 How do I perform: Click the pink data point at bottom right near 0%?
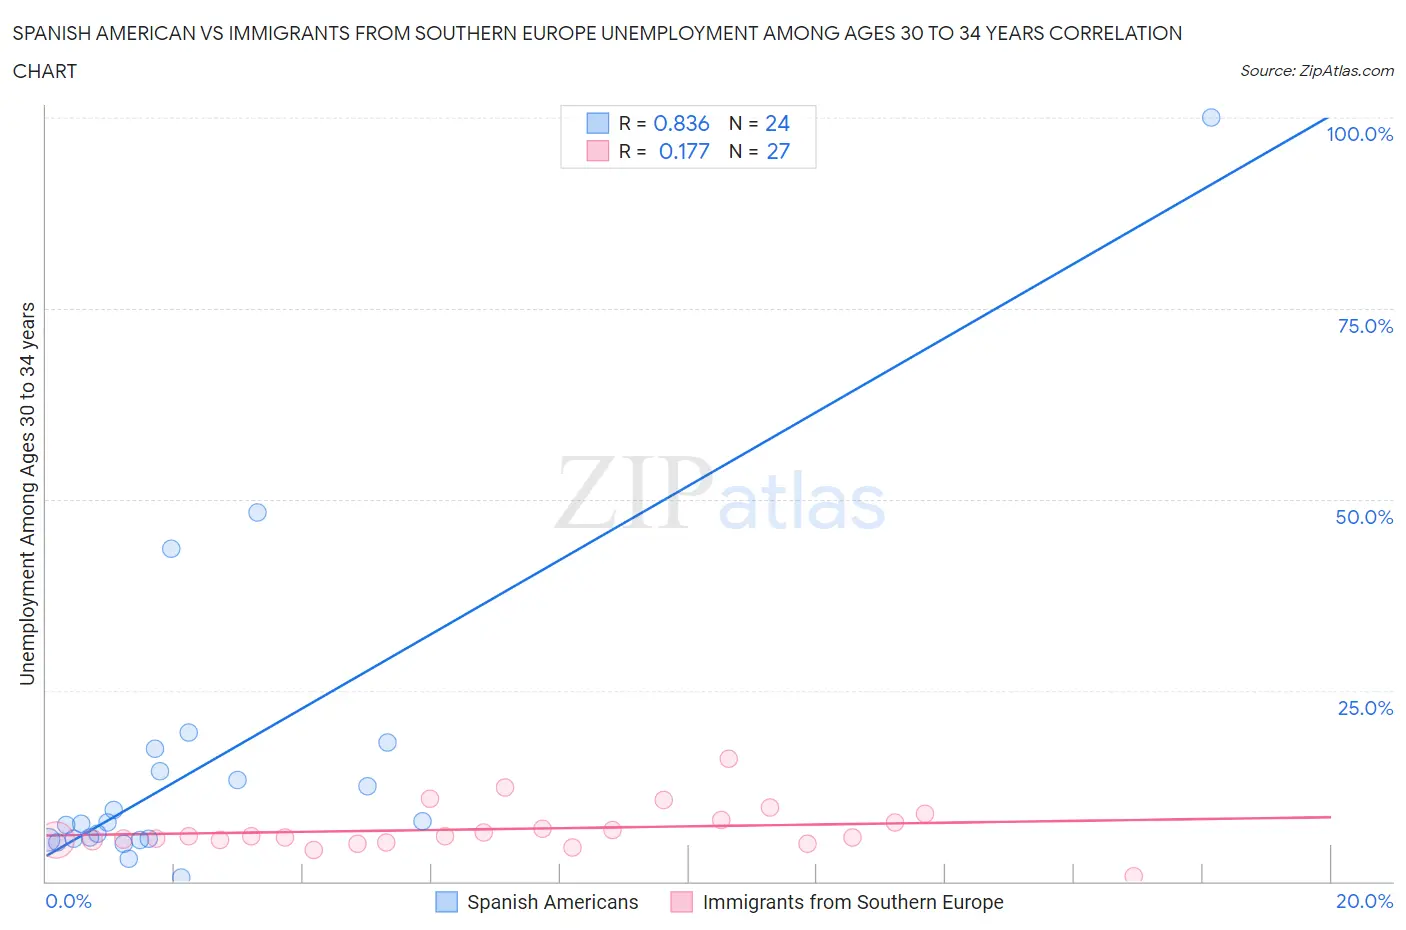pyautogui.click(x=1133, y=876)
